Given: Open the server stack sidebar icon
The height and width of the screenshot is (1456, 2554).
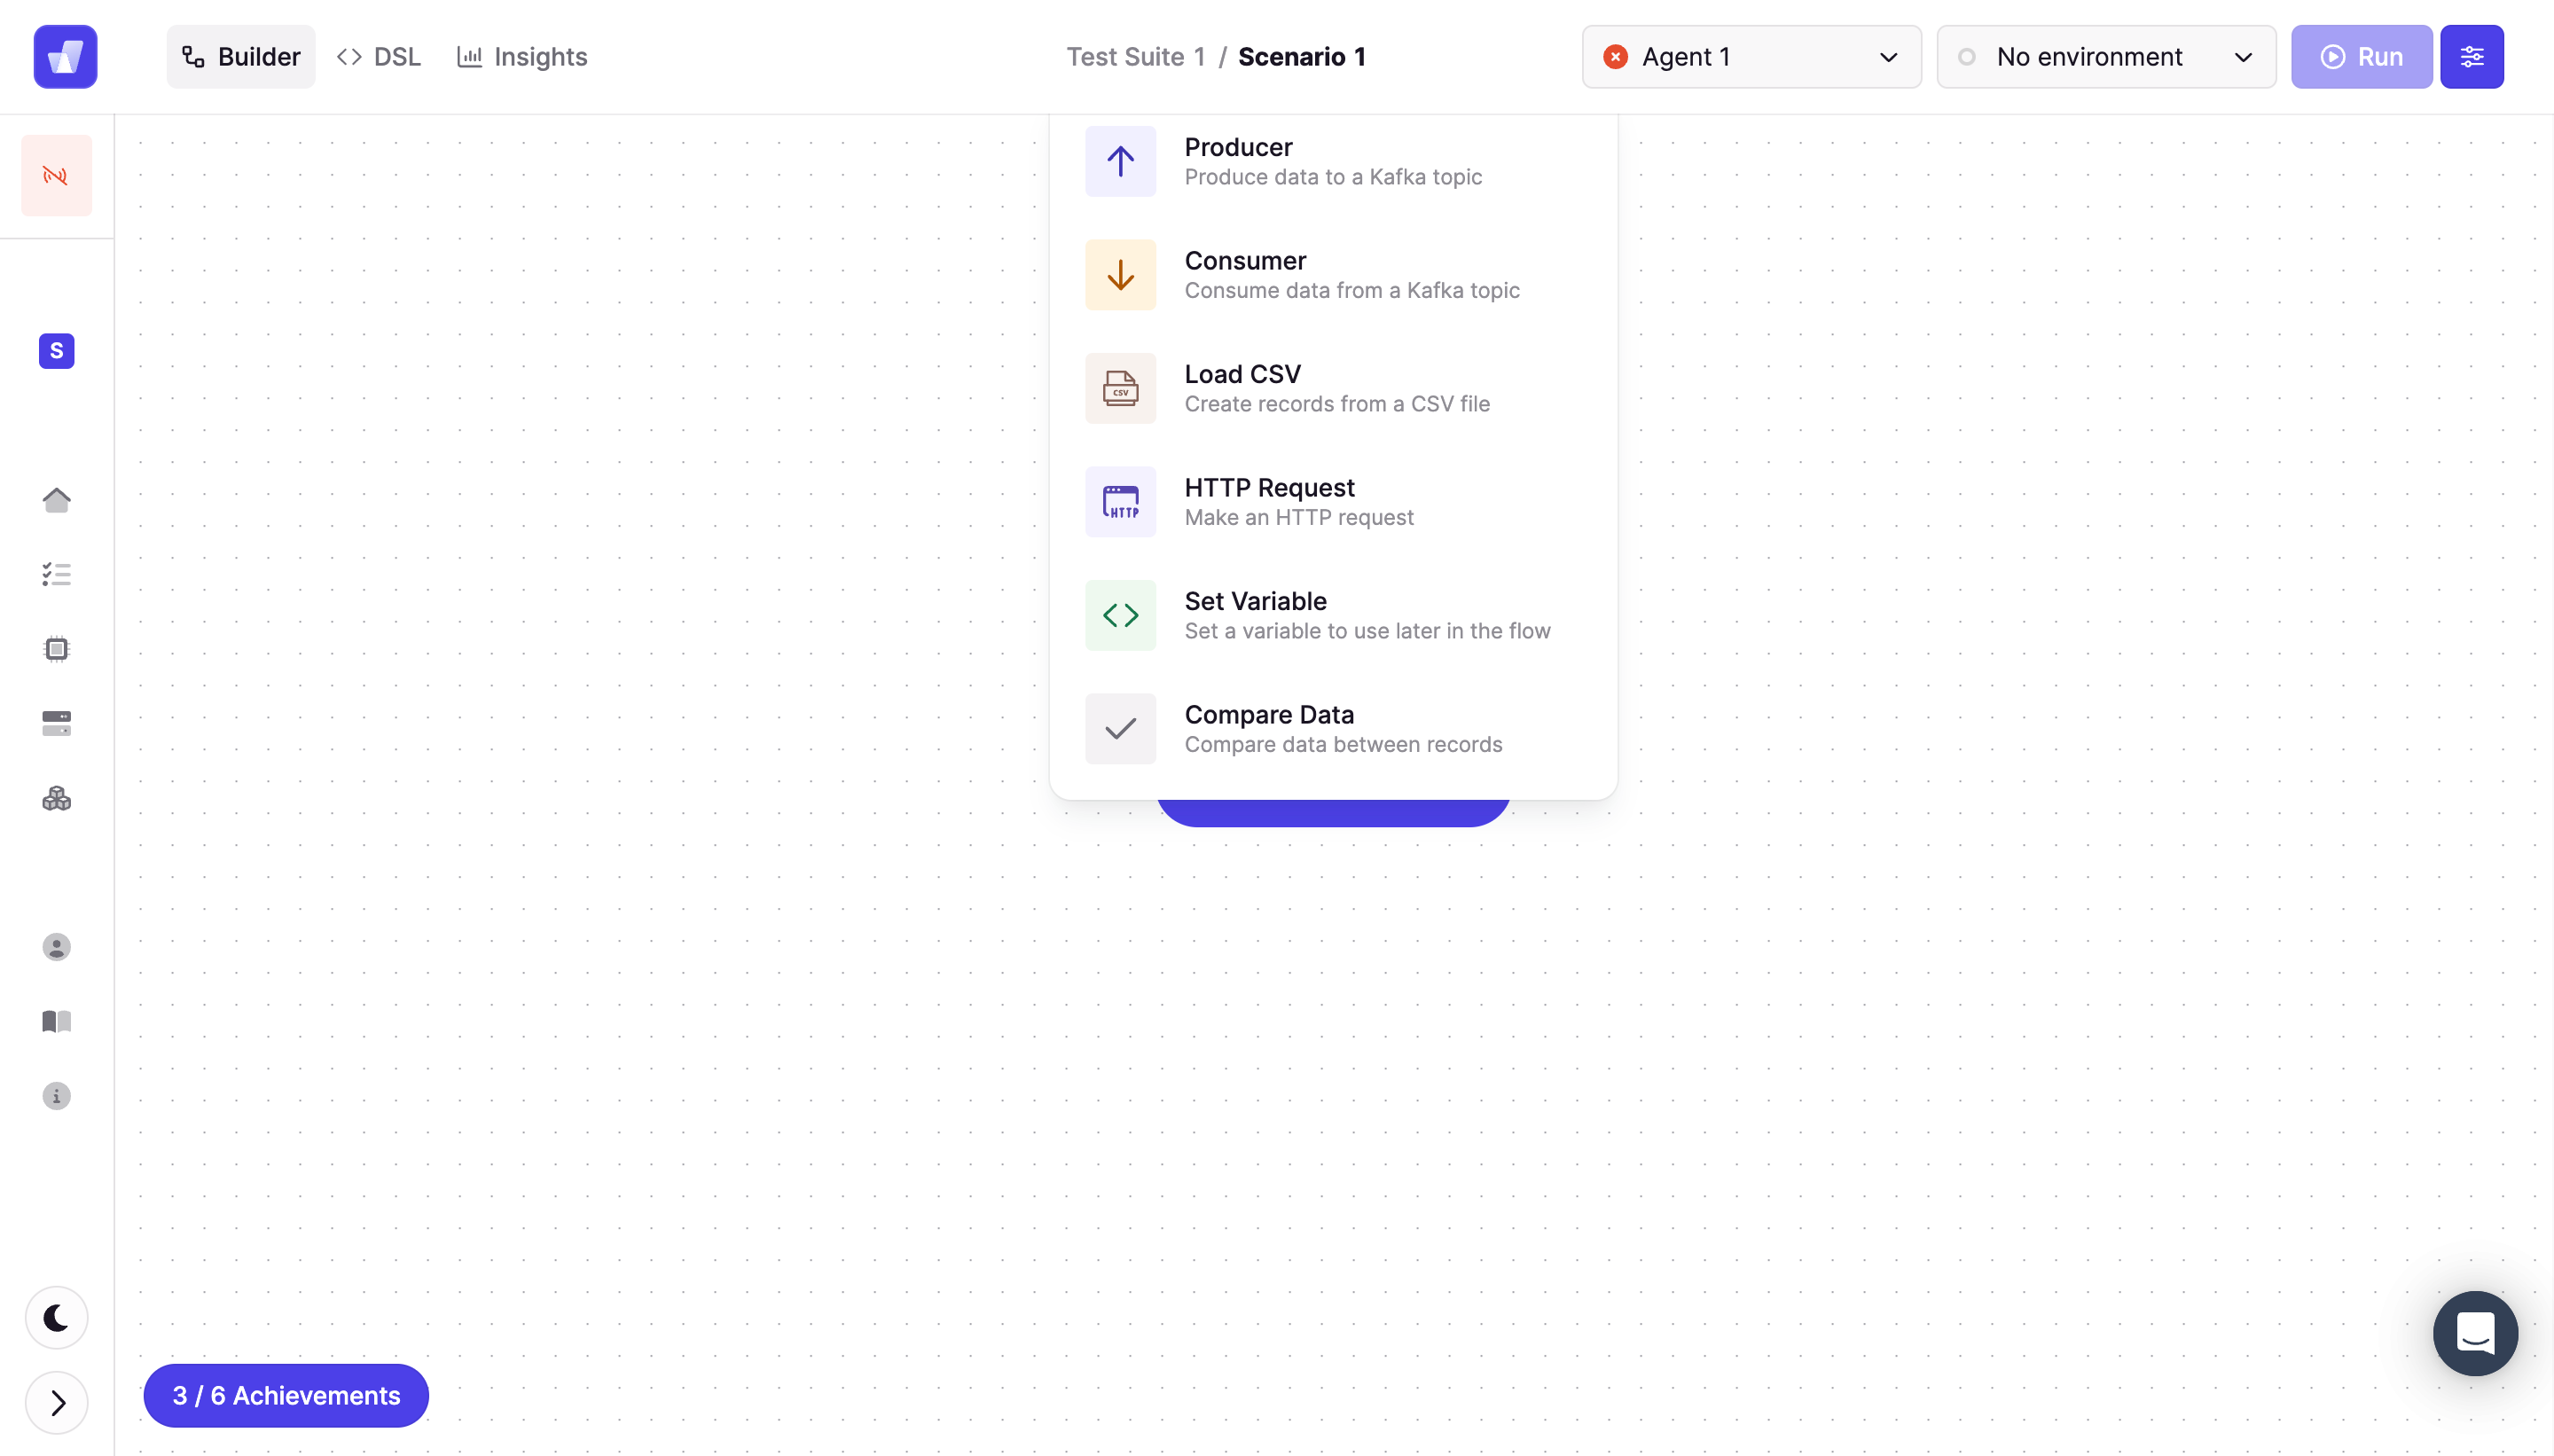Looking at the screenshot, I should point(56,723).
